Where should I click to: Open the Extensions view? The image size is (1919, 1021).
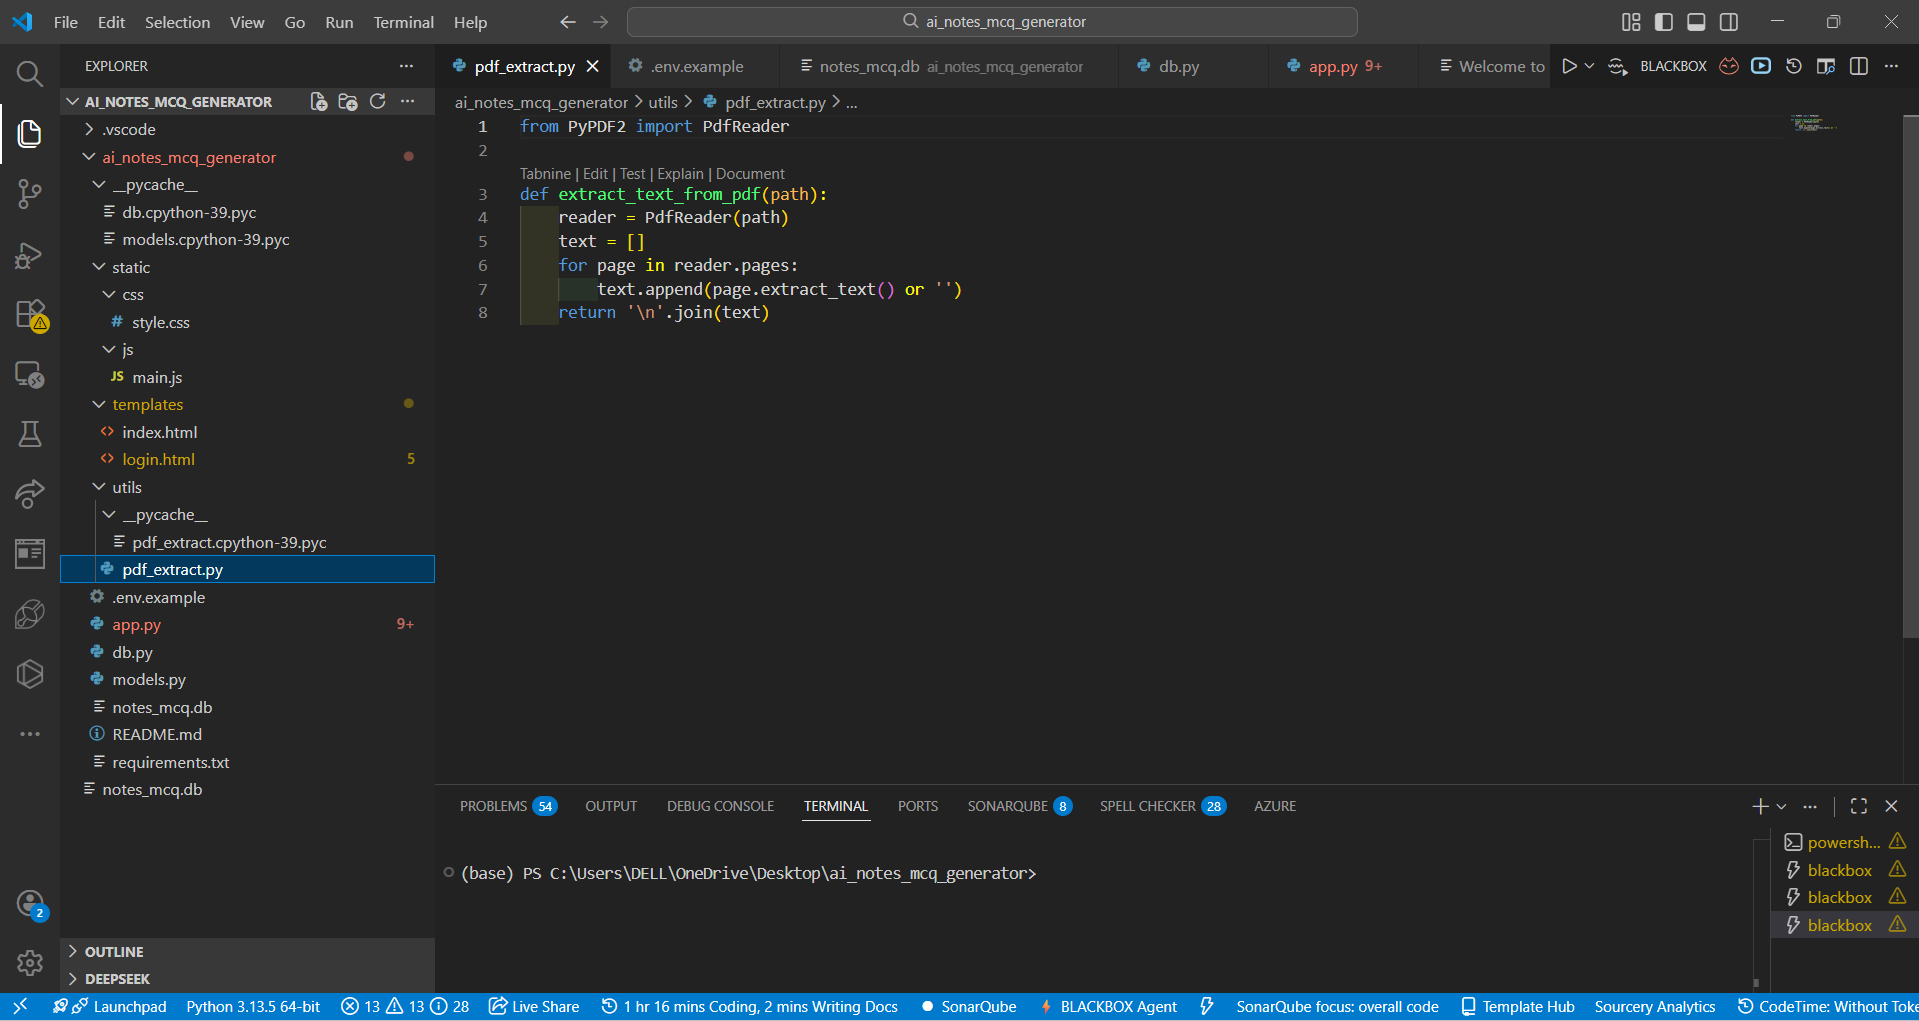(x=30, y=314)
